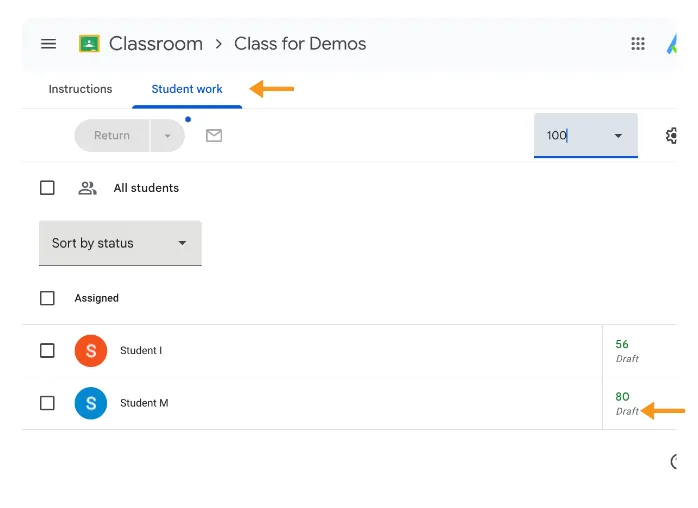This screenshot has height=508, width=698.
Task: Switch to the Instructions tab
Action: point(80,89)
